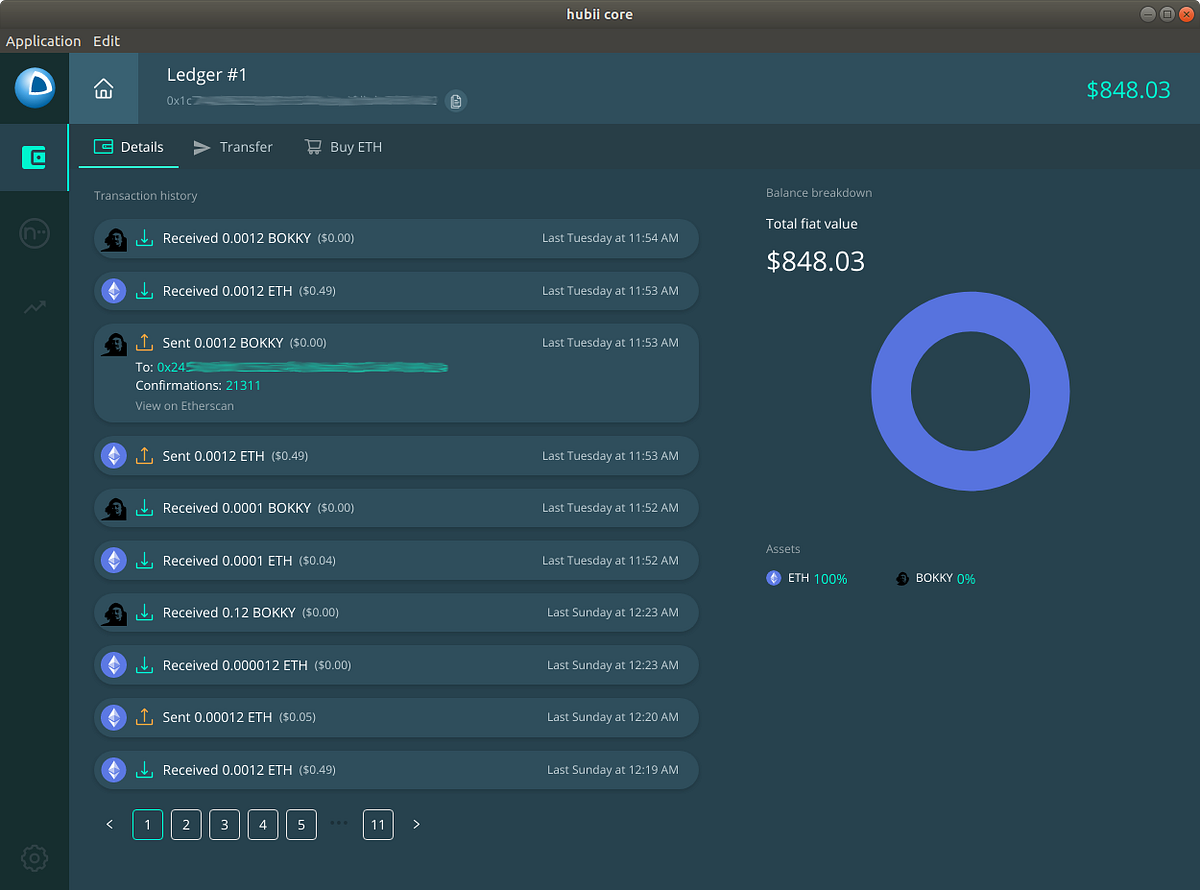Go to transaction page 5
The width and height of the screenshot is (1200, 890).
pyautogui.click(x=301, y=825)
